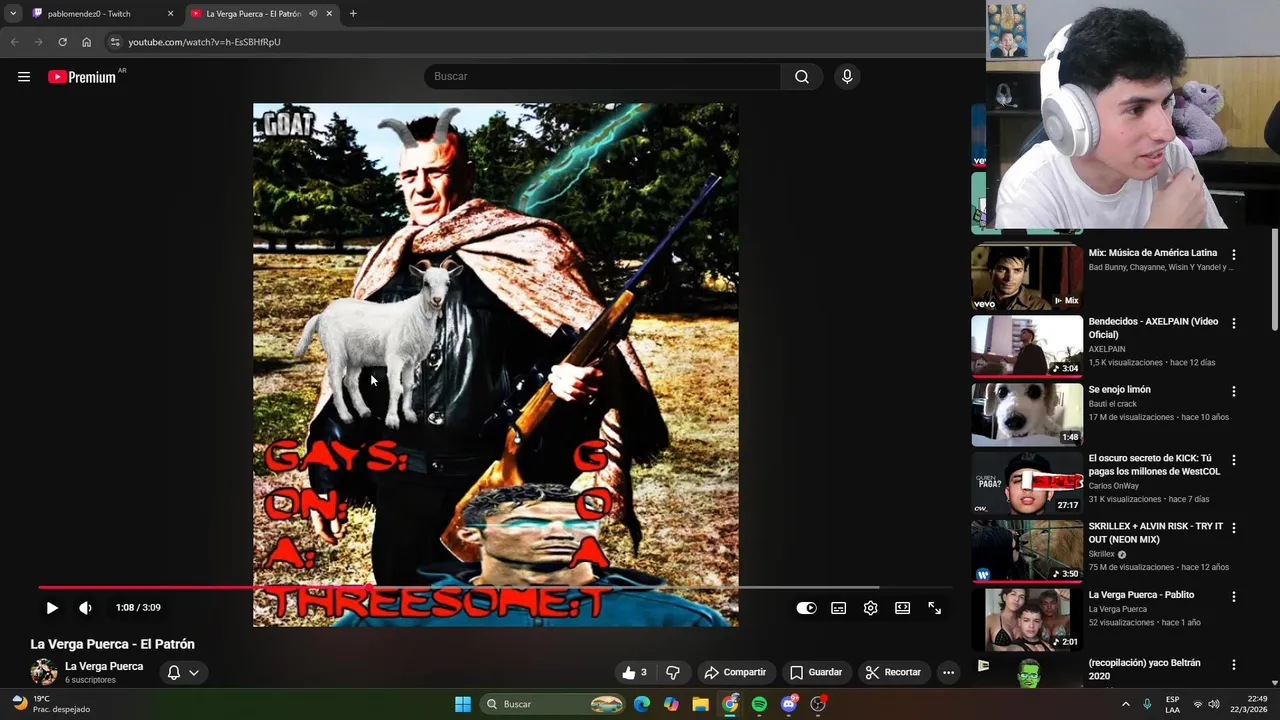Play SKRILLEX + ALVIN RISK video
This screenshot has width=1280, height=720.
(1027, 551)
